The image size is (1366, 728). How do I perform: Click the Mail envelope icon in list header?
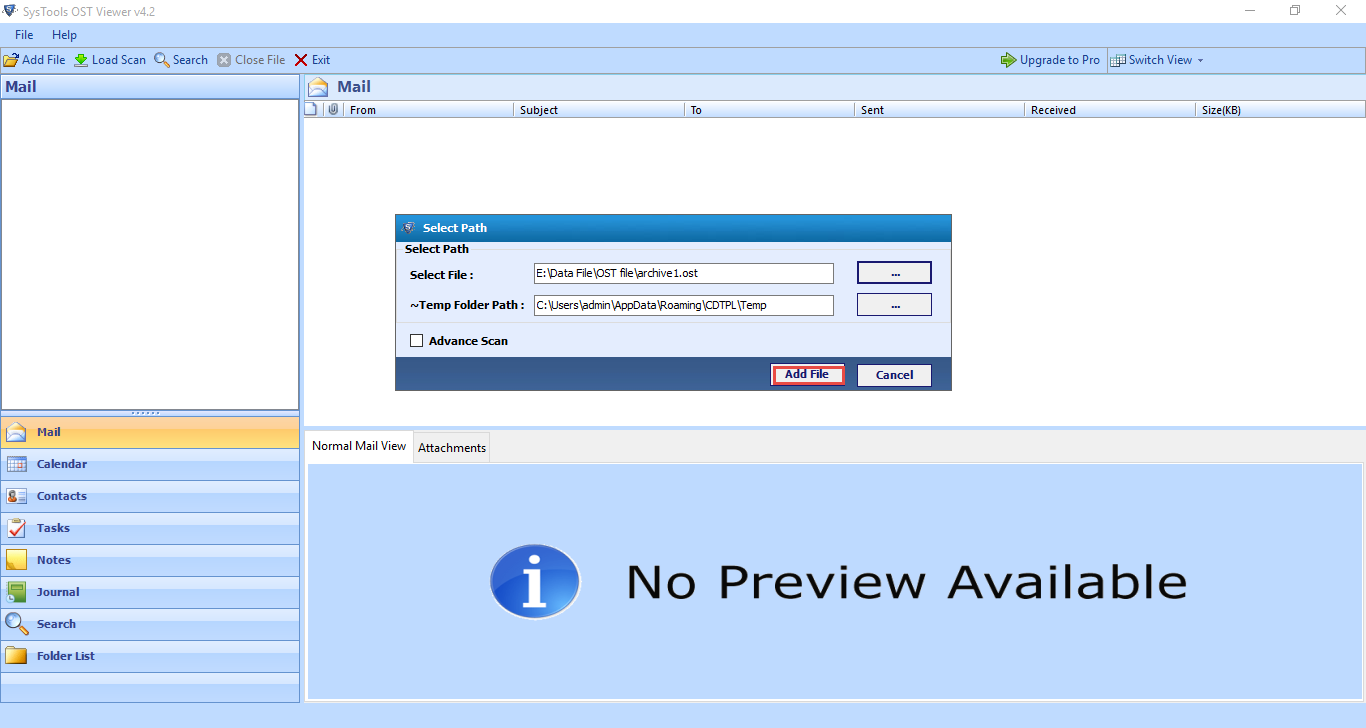tap(318, 87)
